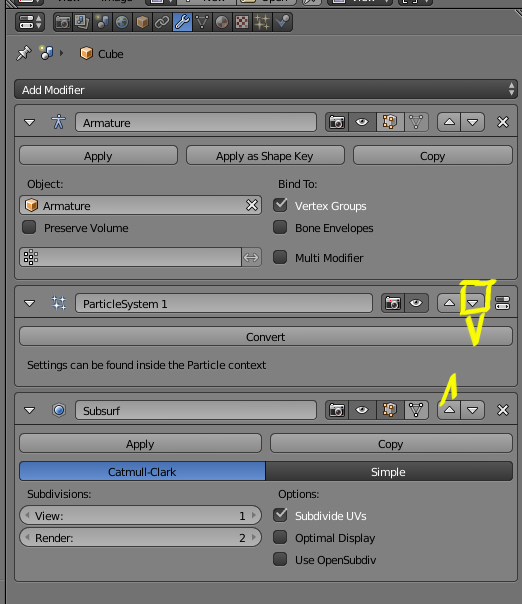Open the Particles properties tab
The image size is (522, 604).
pyautogui.click(x=262, y=22)
